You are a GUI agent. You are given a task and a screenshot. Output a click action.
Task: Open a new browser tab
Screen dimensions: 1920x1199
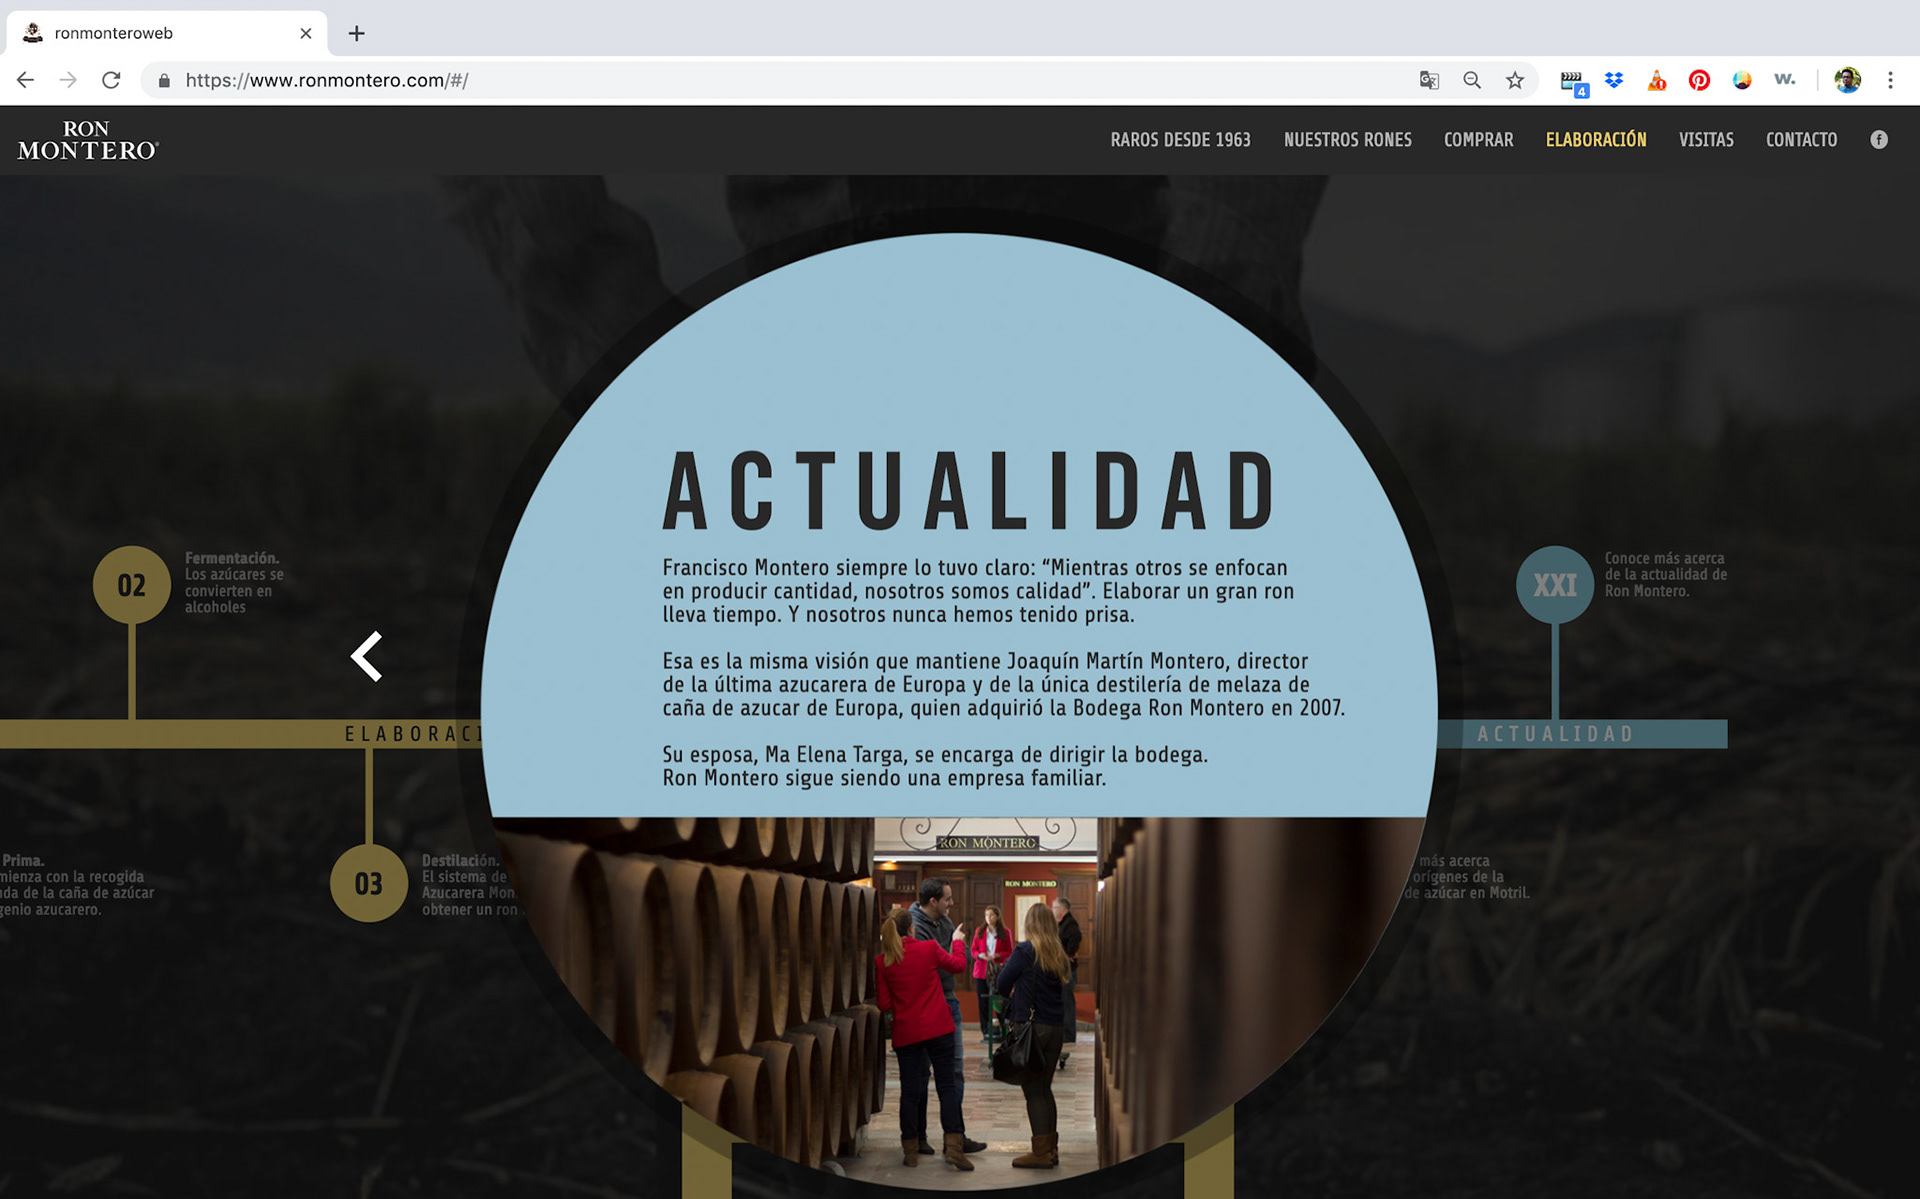[x=356, y=33]
